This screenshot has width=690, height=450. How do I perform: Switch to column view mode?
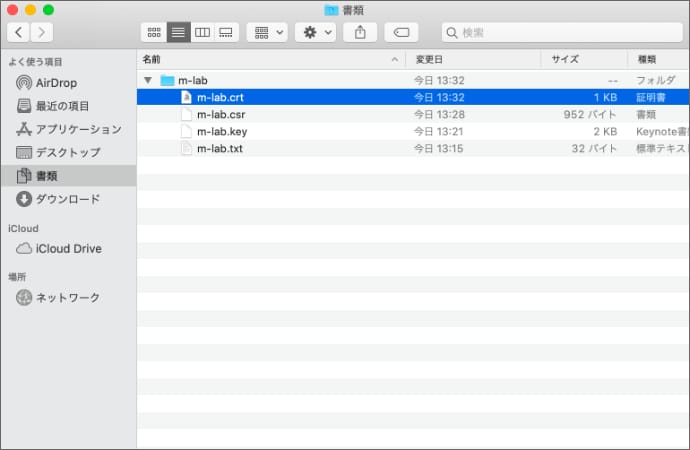(x=202, y=32)
